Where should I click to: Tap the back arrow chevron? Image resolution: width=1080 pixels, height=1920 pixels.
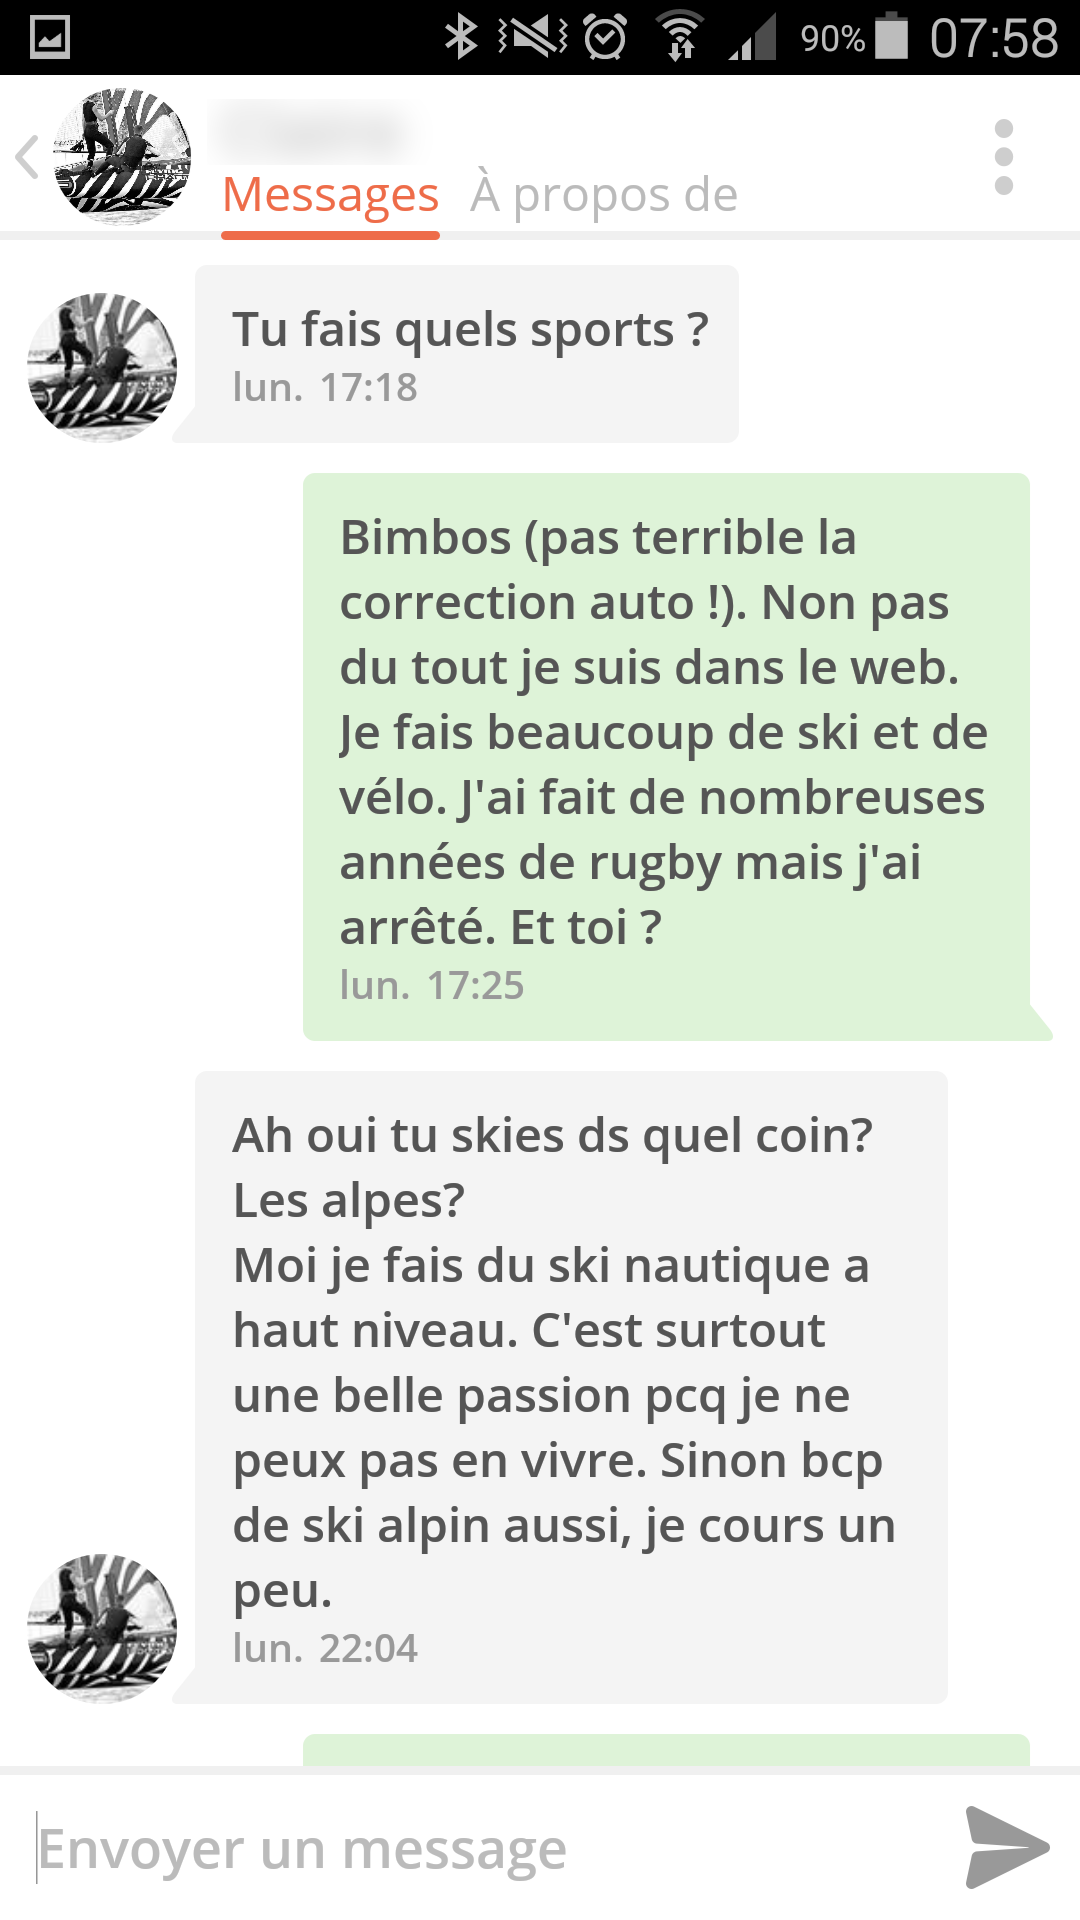coord(28,157)
